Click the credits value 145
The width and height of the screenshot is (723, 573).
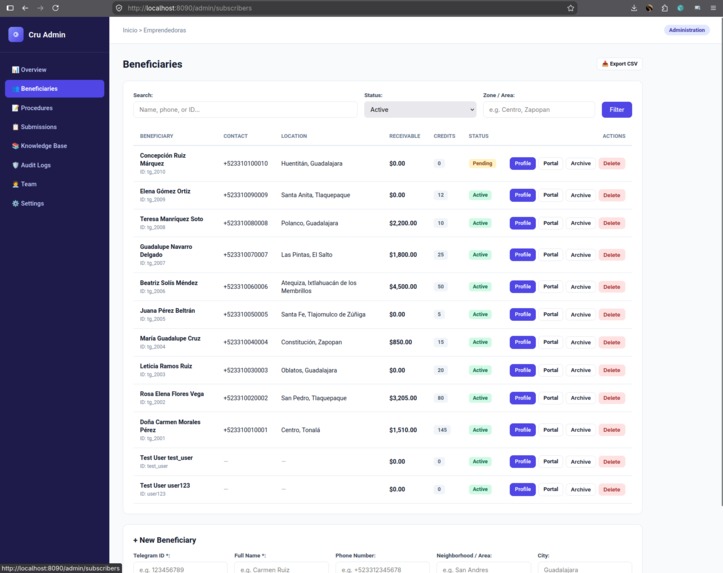442,430
